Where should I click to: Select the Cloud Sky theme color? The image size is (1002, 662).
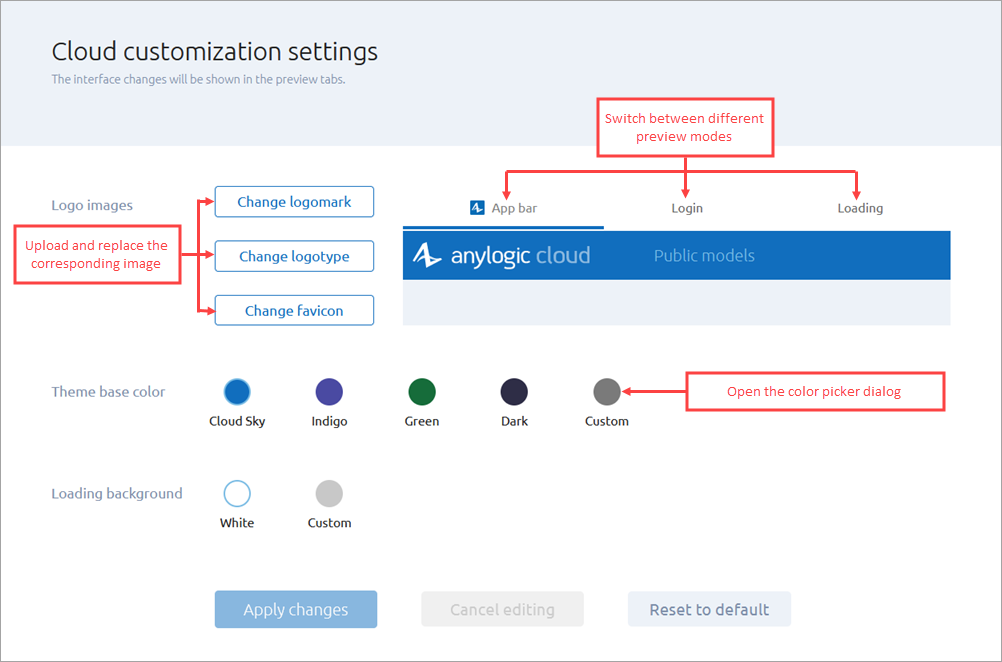[237, 392]
